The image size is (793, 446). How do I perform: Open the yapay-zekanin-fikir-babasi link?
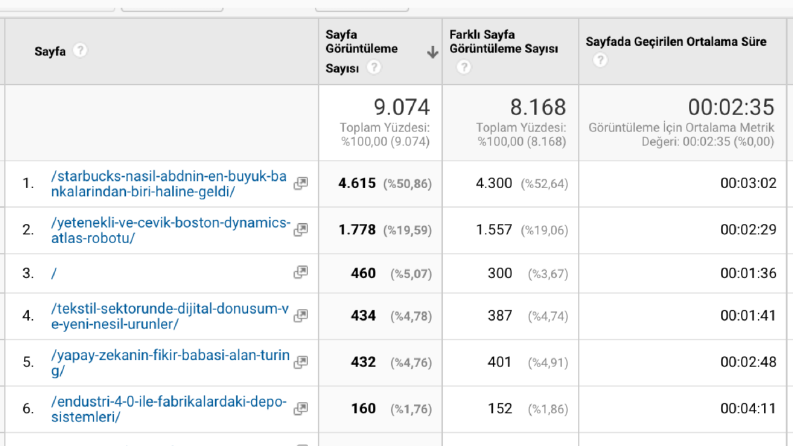170,363
